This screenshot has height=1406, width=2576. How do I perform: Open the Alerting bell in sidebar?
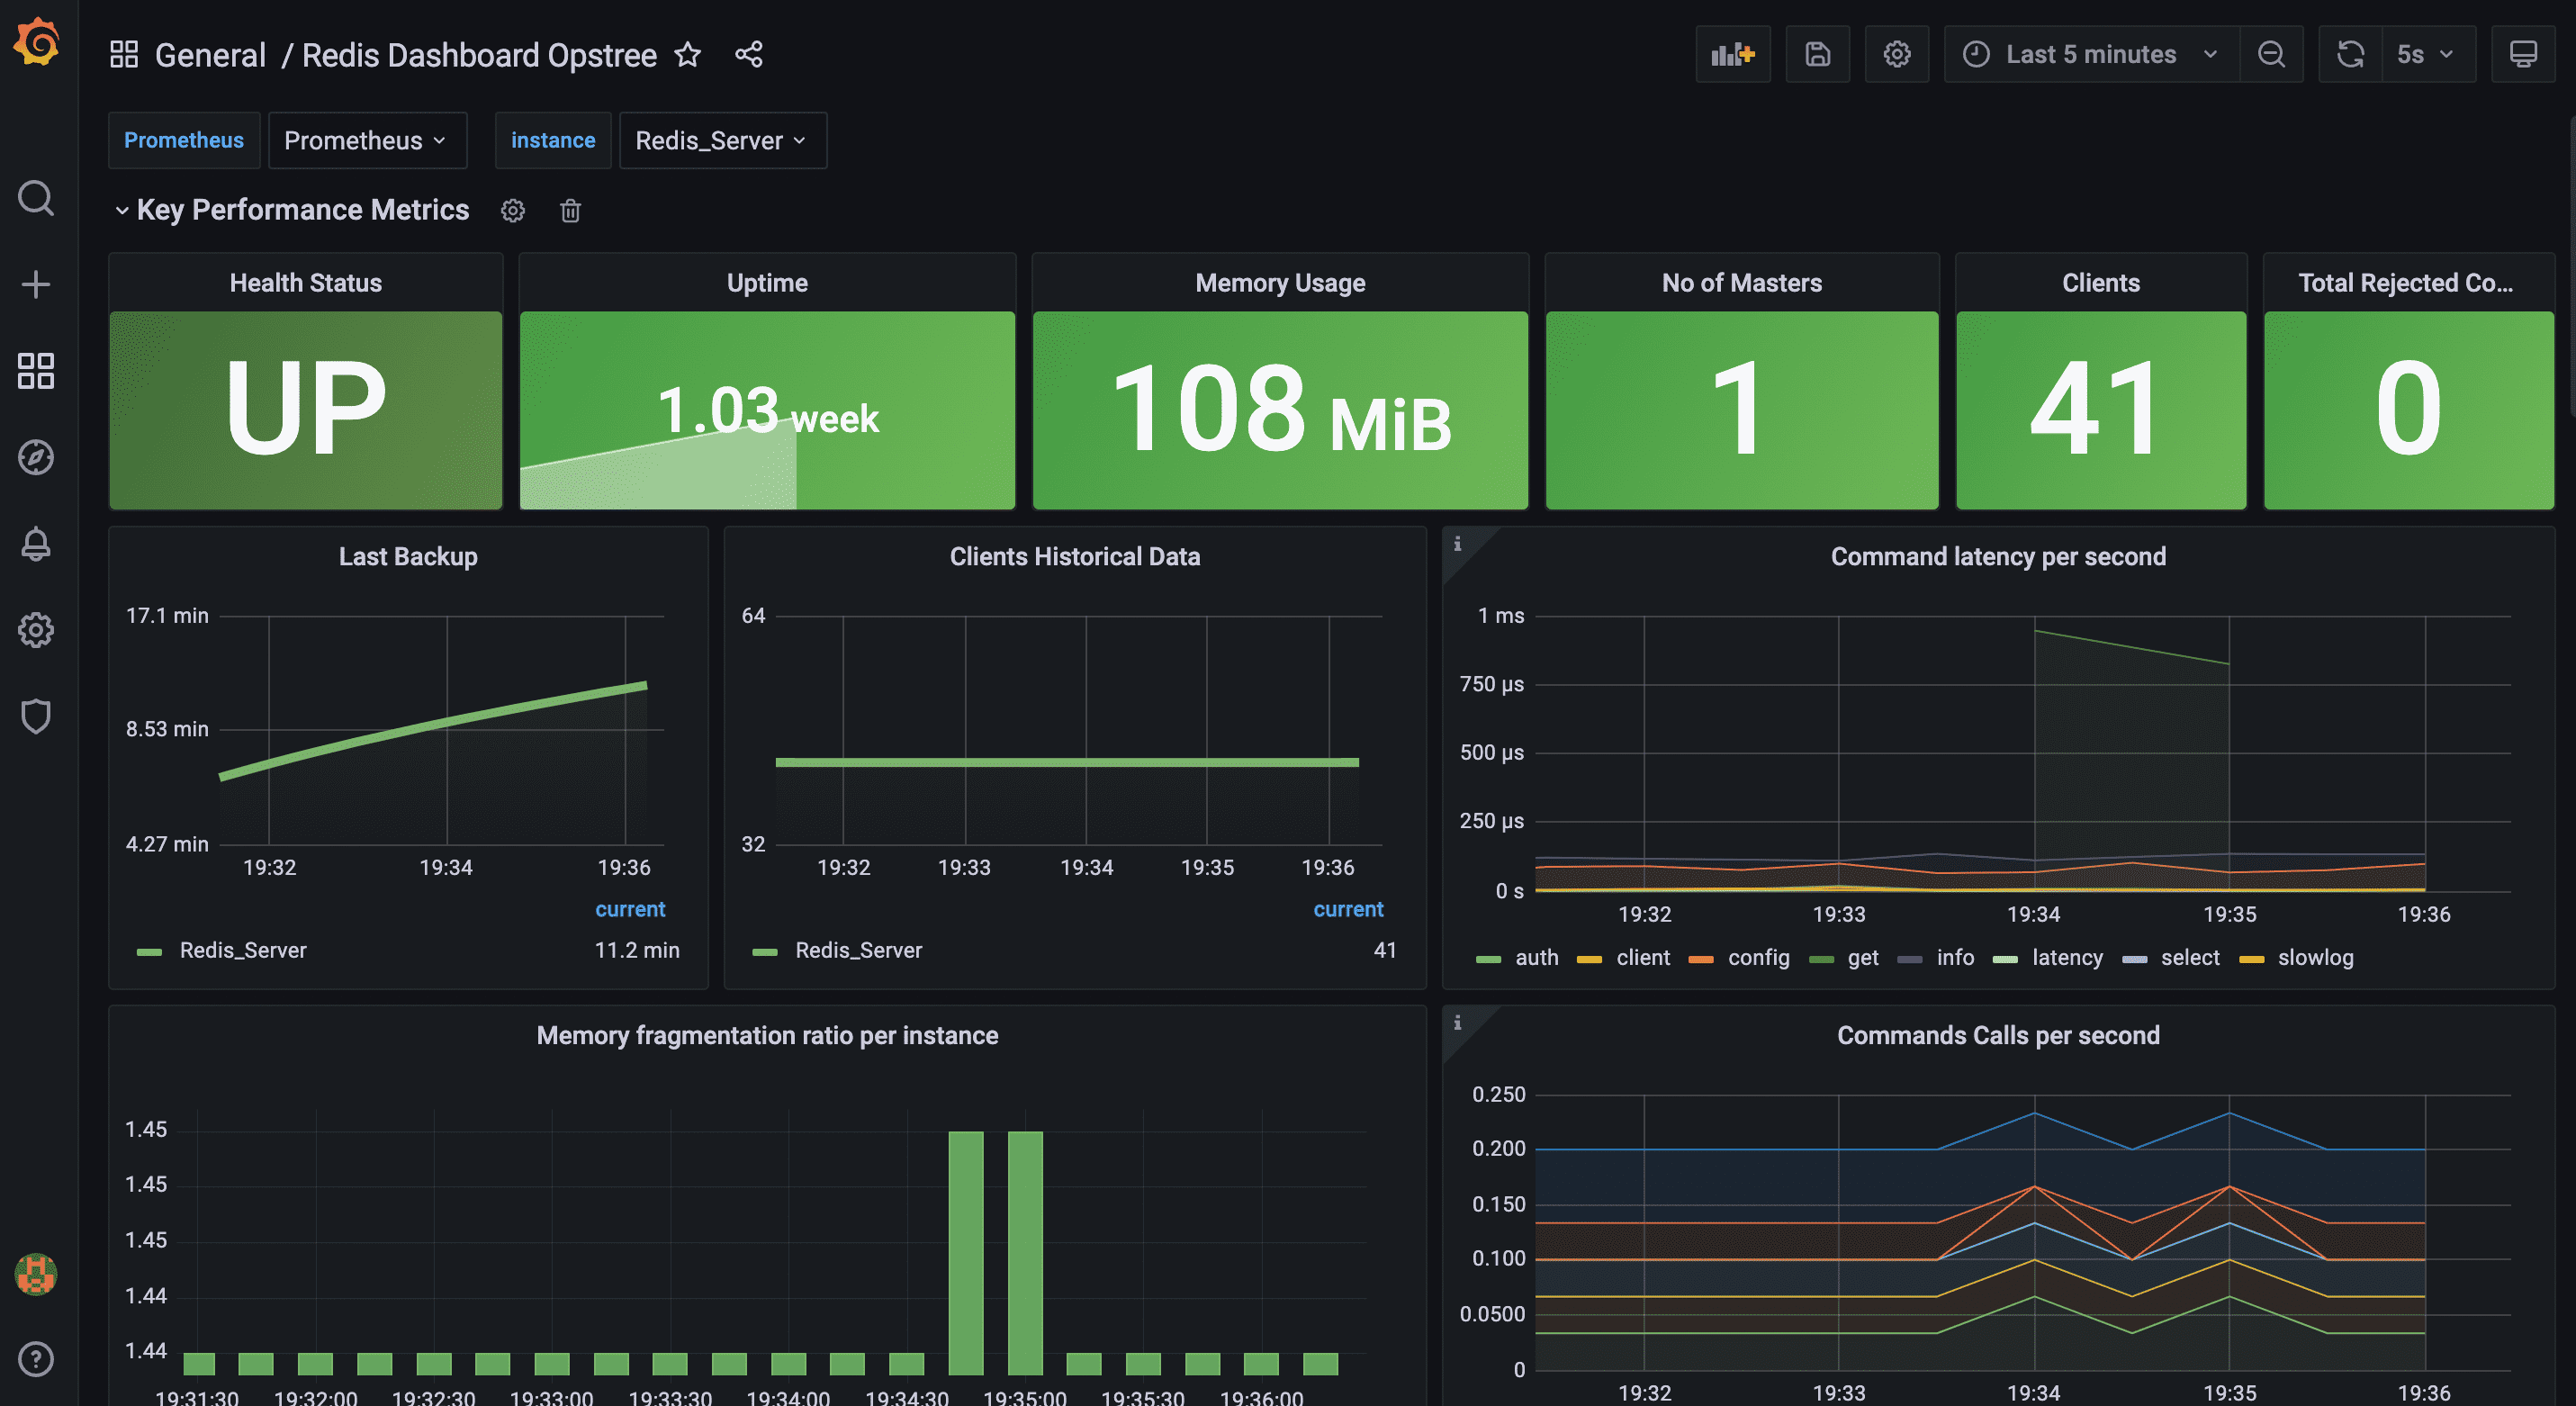[36, 544]
